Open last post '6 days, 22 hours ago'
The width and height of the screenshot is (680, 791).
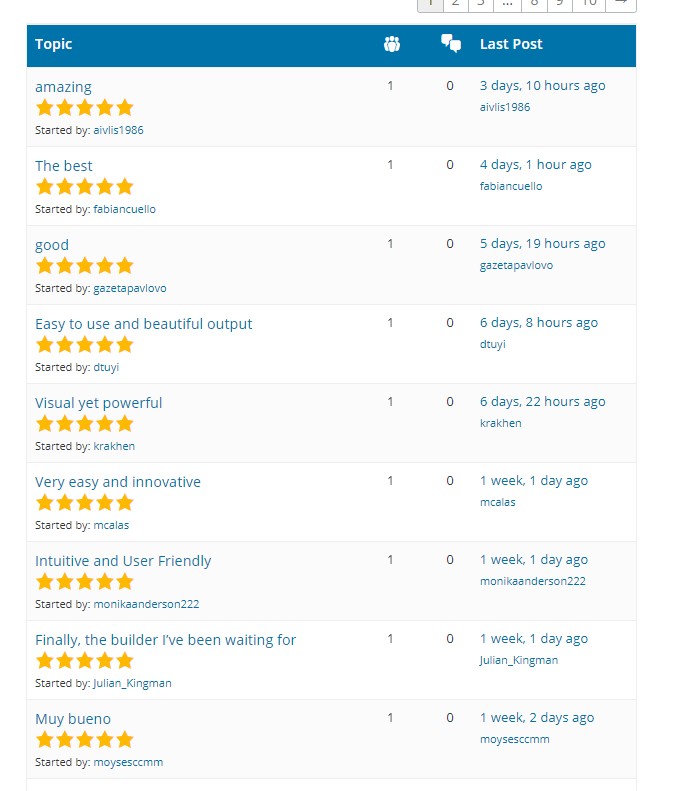click(542, 402)
